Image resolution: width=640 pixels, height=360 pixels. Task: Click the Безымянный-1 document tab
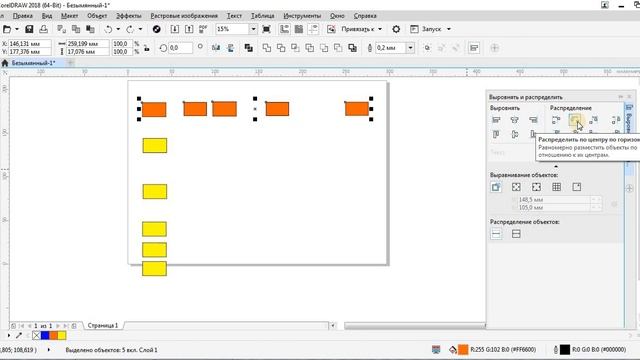(33, 63)
